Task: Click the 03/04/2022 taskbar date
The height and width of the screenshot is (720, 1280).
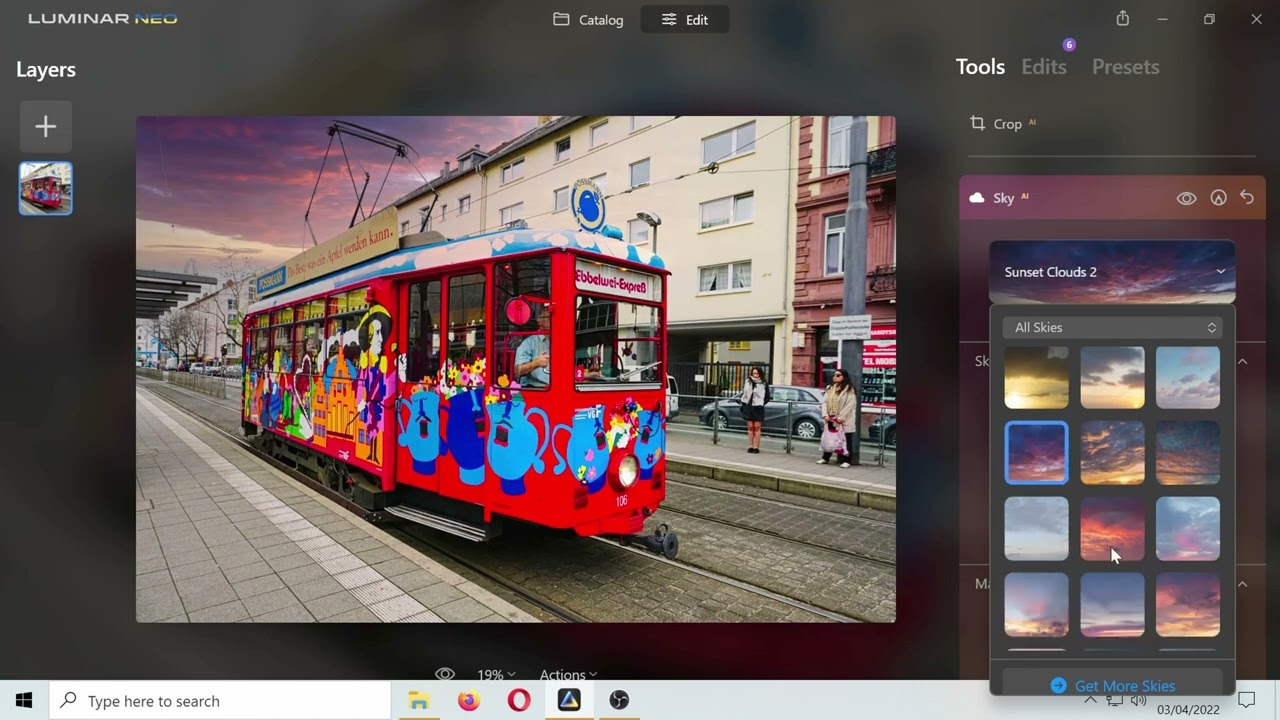Action: coord(1190,710)
